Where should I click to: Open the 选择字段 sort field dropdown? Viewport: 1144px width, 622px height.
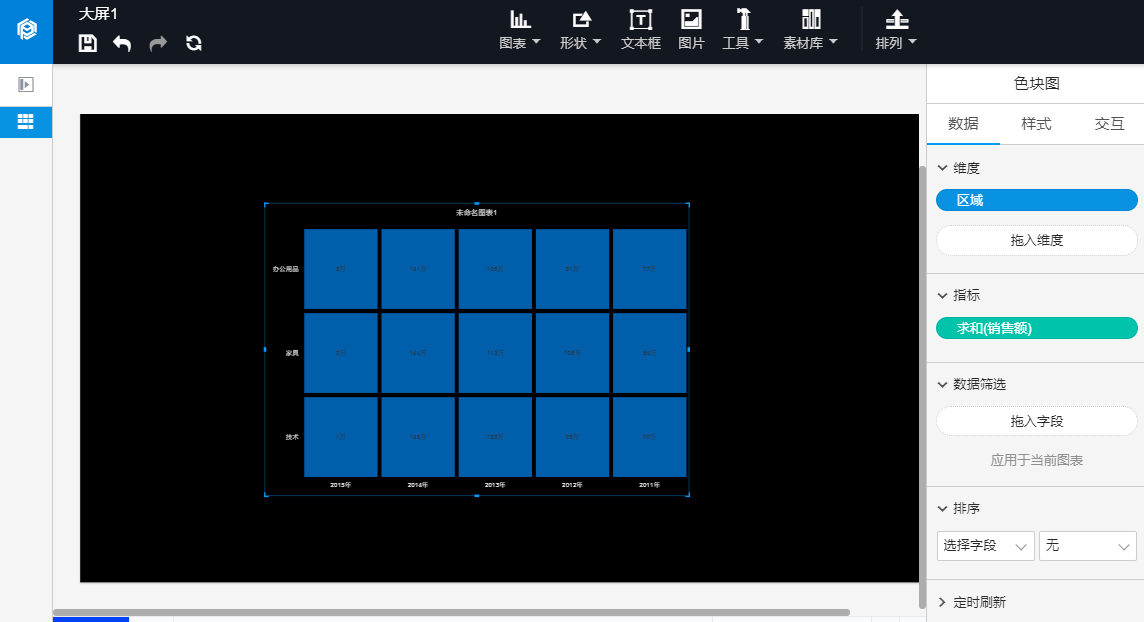(986, 546)
